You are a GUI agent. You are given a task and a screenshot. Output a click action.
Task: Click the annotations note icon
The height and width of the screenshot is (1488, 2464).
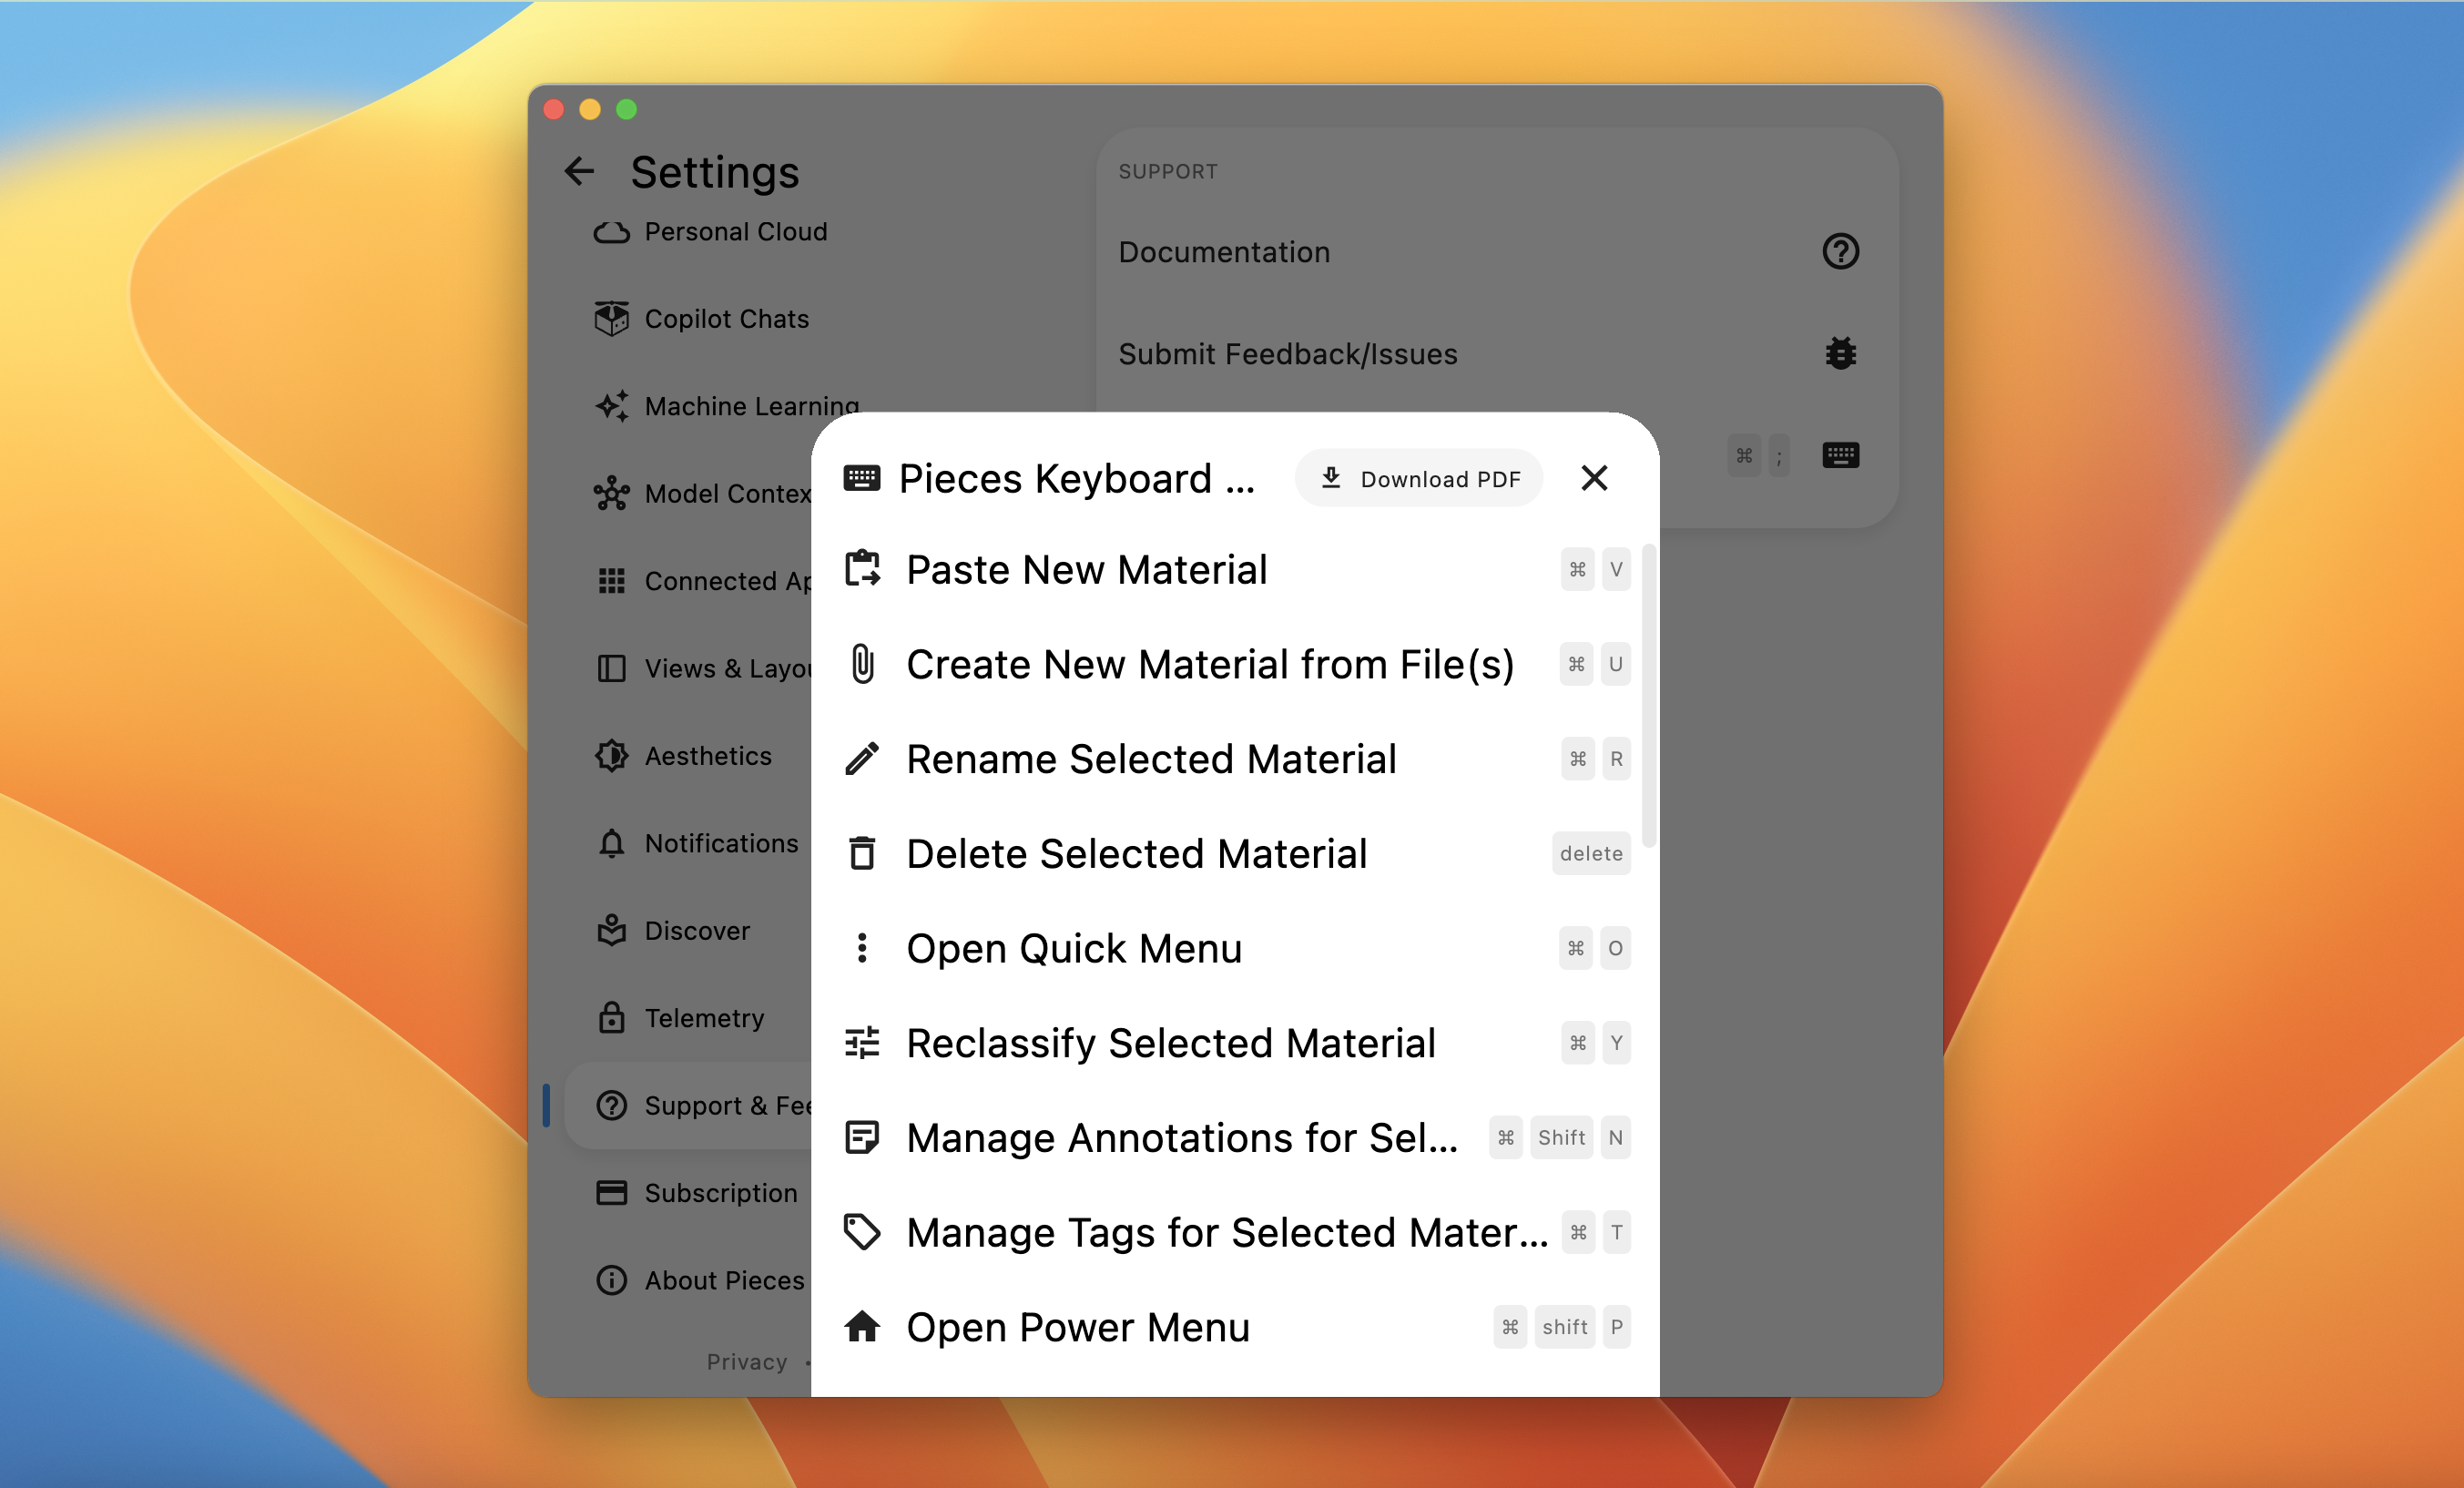pos(862,1137)
